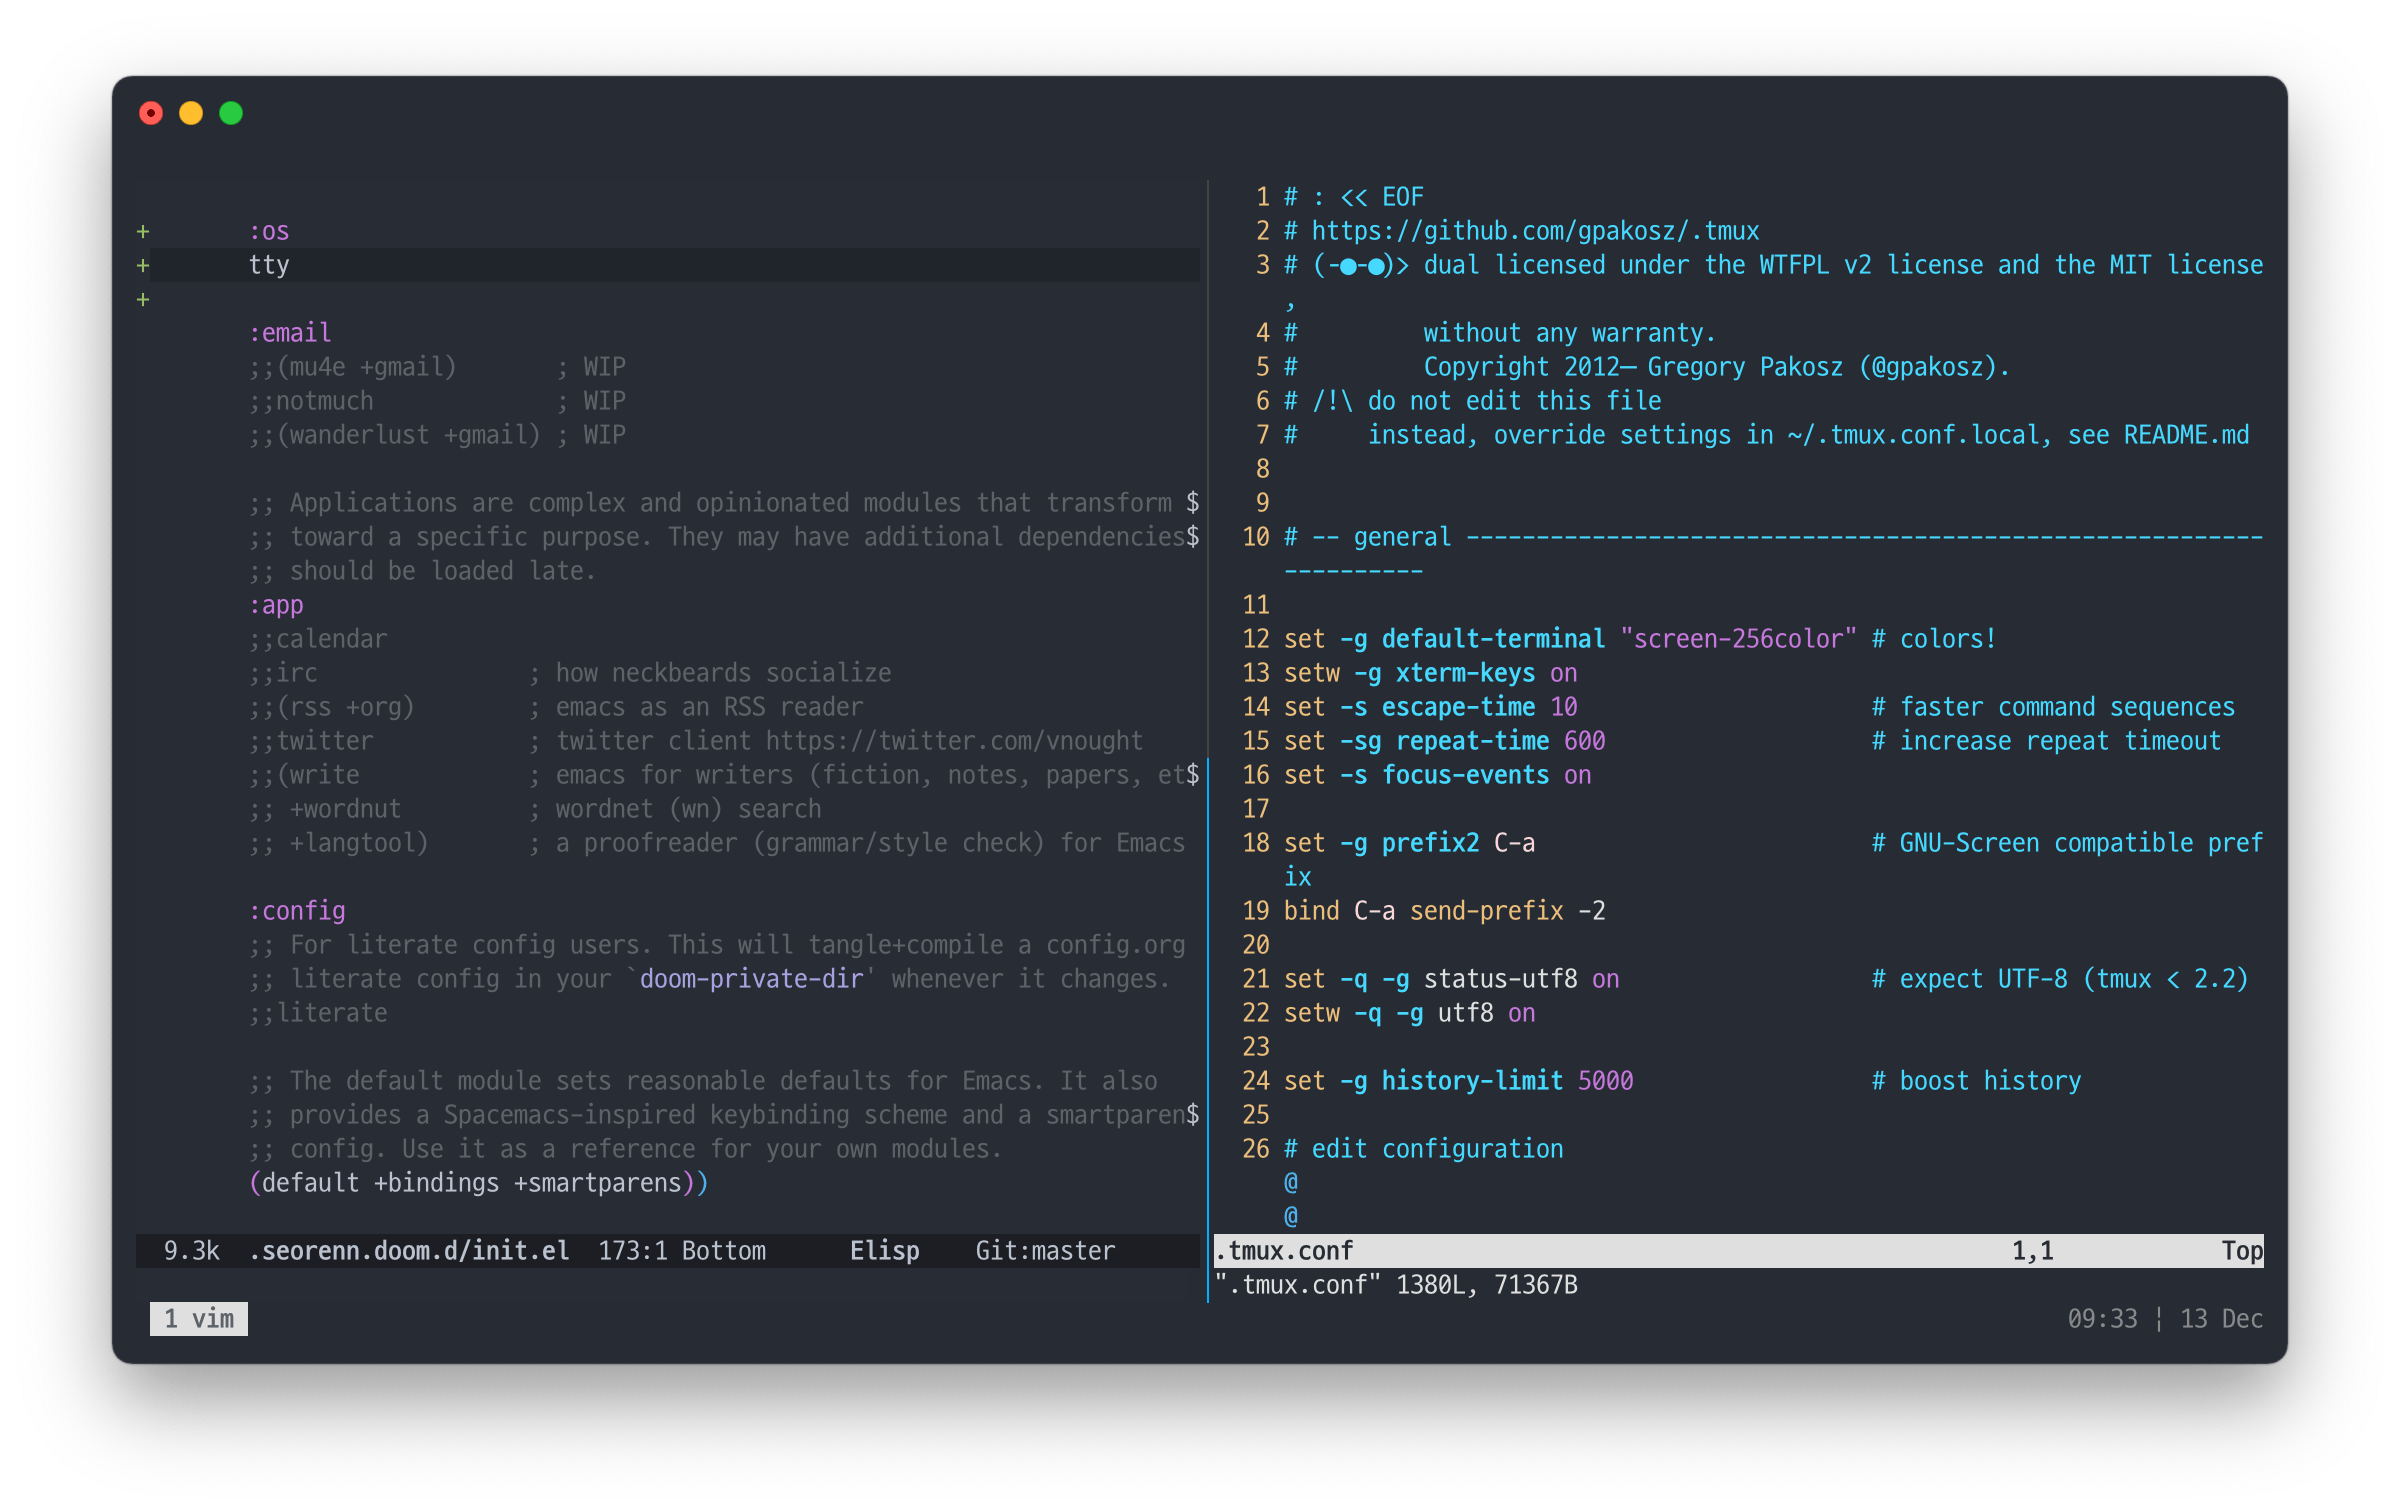Click the Elisp major mode indicator
This screenshot has width=2400, height=1512.
coord(884,1251)
